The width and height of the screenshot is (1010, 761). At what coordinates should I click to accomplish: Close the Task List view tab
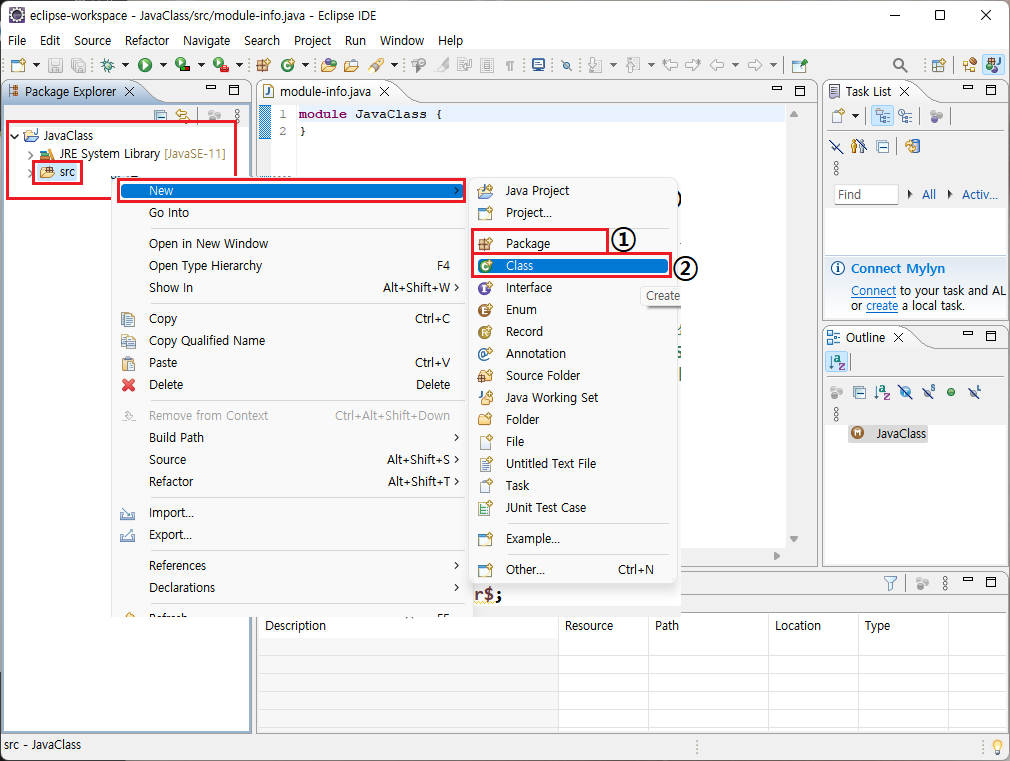(x=904, y=92)
